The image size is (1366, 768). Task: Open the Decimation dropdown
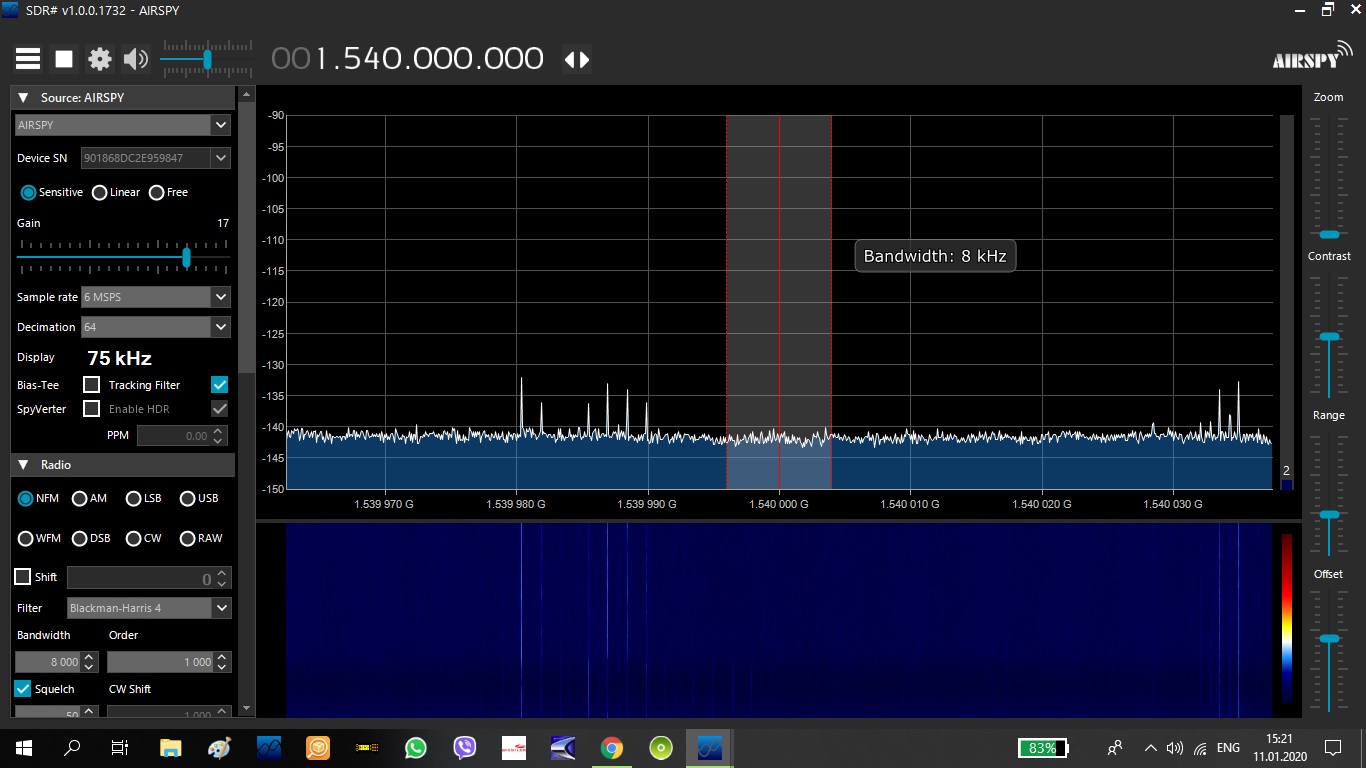pos(155,327)
